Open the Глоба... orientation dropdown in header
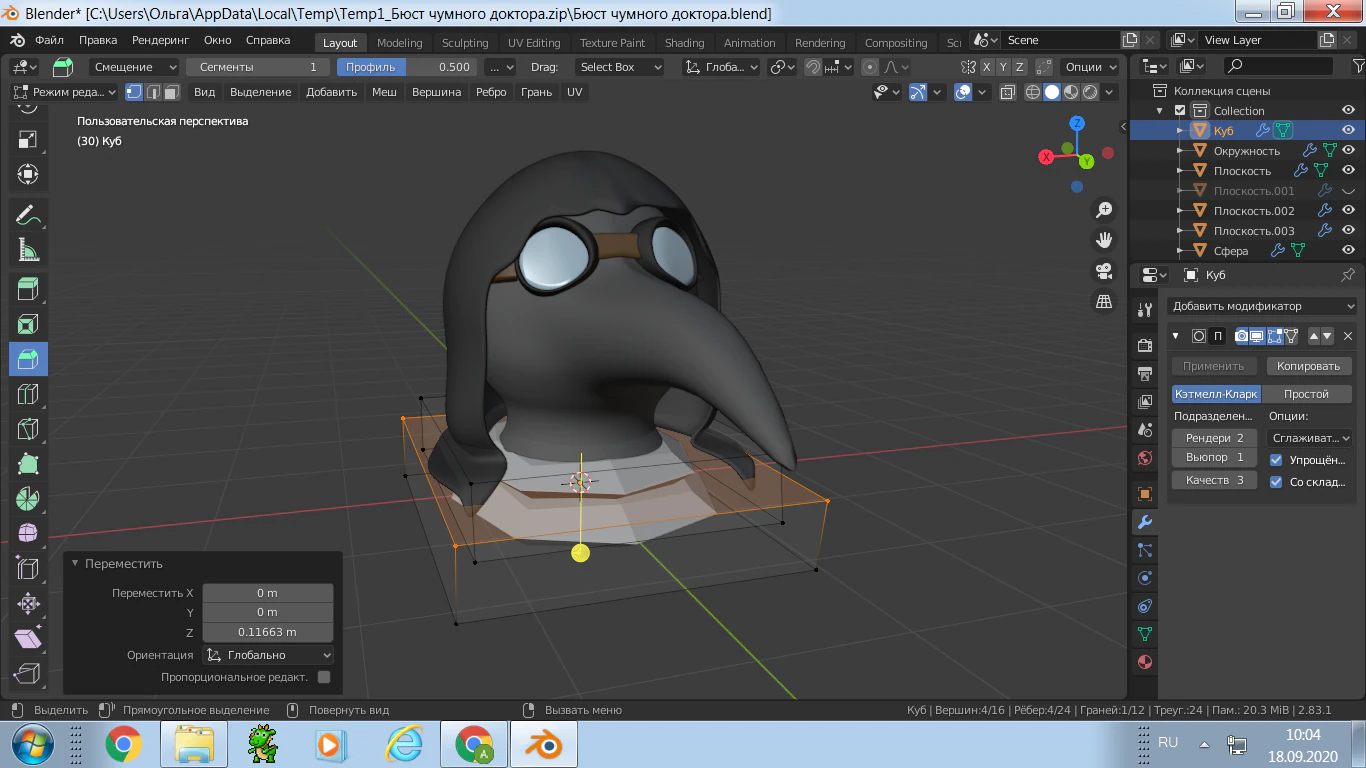This screenshot has width=1366, height=768. point(721,67)
